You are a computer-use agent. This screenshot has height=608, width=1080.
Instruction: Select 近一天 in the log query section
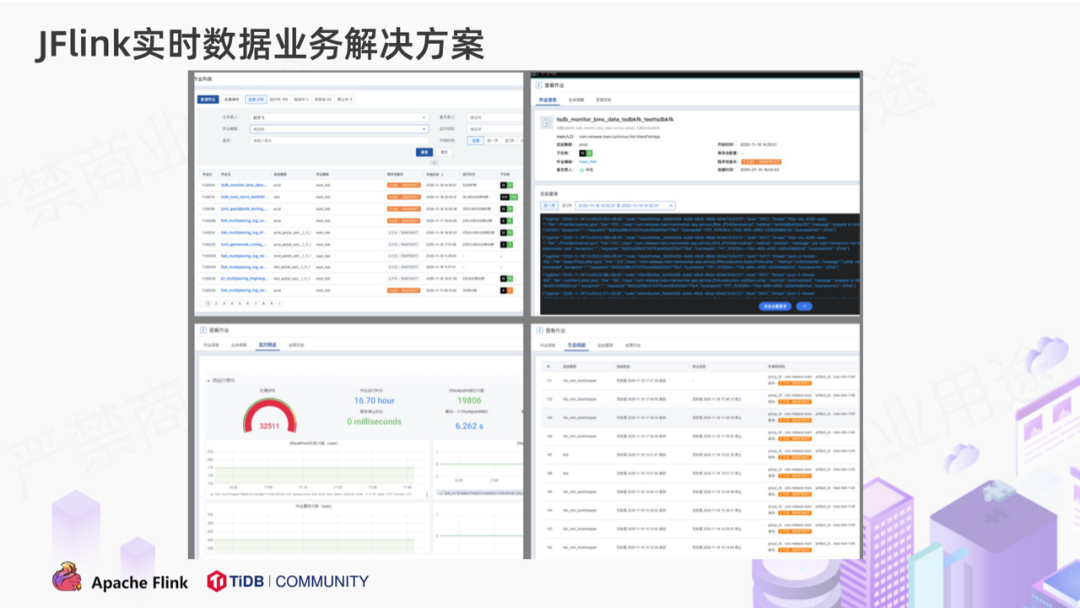[549, 206]
